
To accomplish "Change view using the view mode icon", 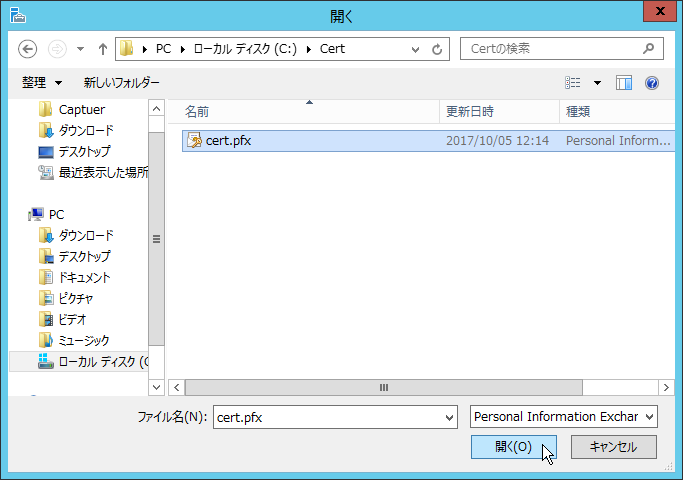I will [x=573, y=83].
